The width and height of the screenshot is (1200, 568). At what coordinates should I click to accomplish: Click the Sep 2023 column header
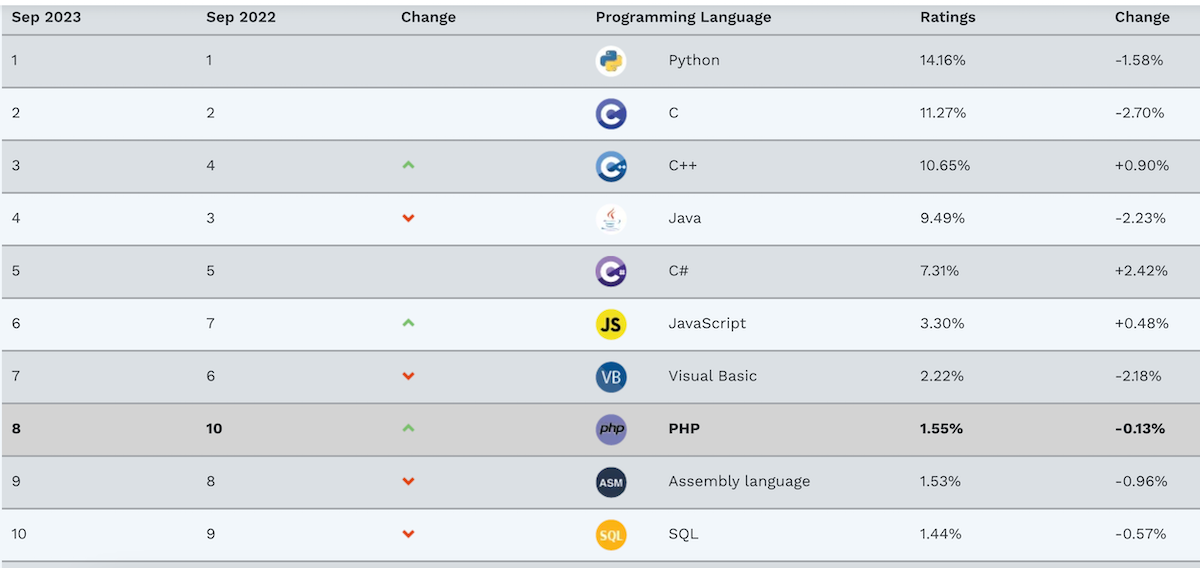46,17
